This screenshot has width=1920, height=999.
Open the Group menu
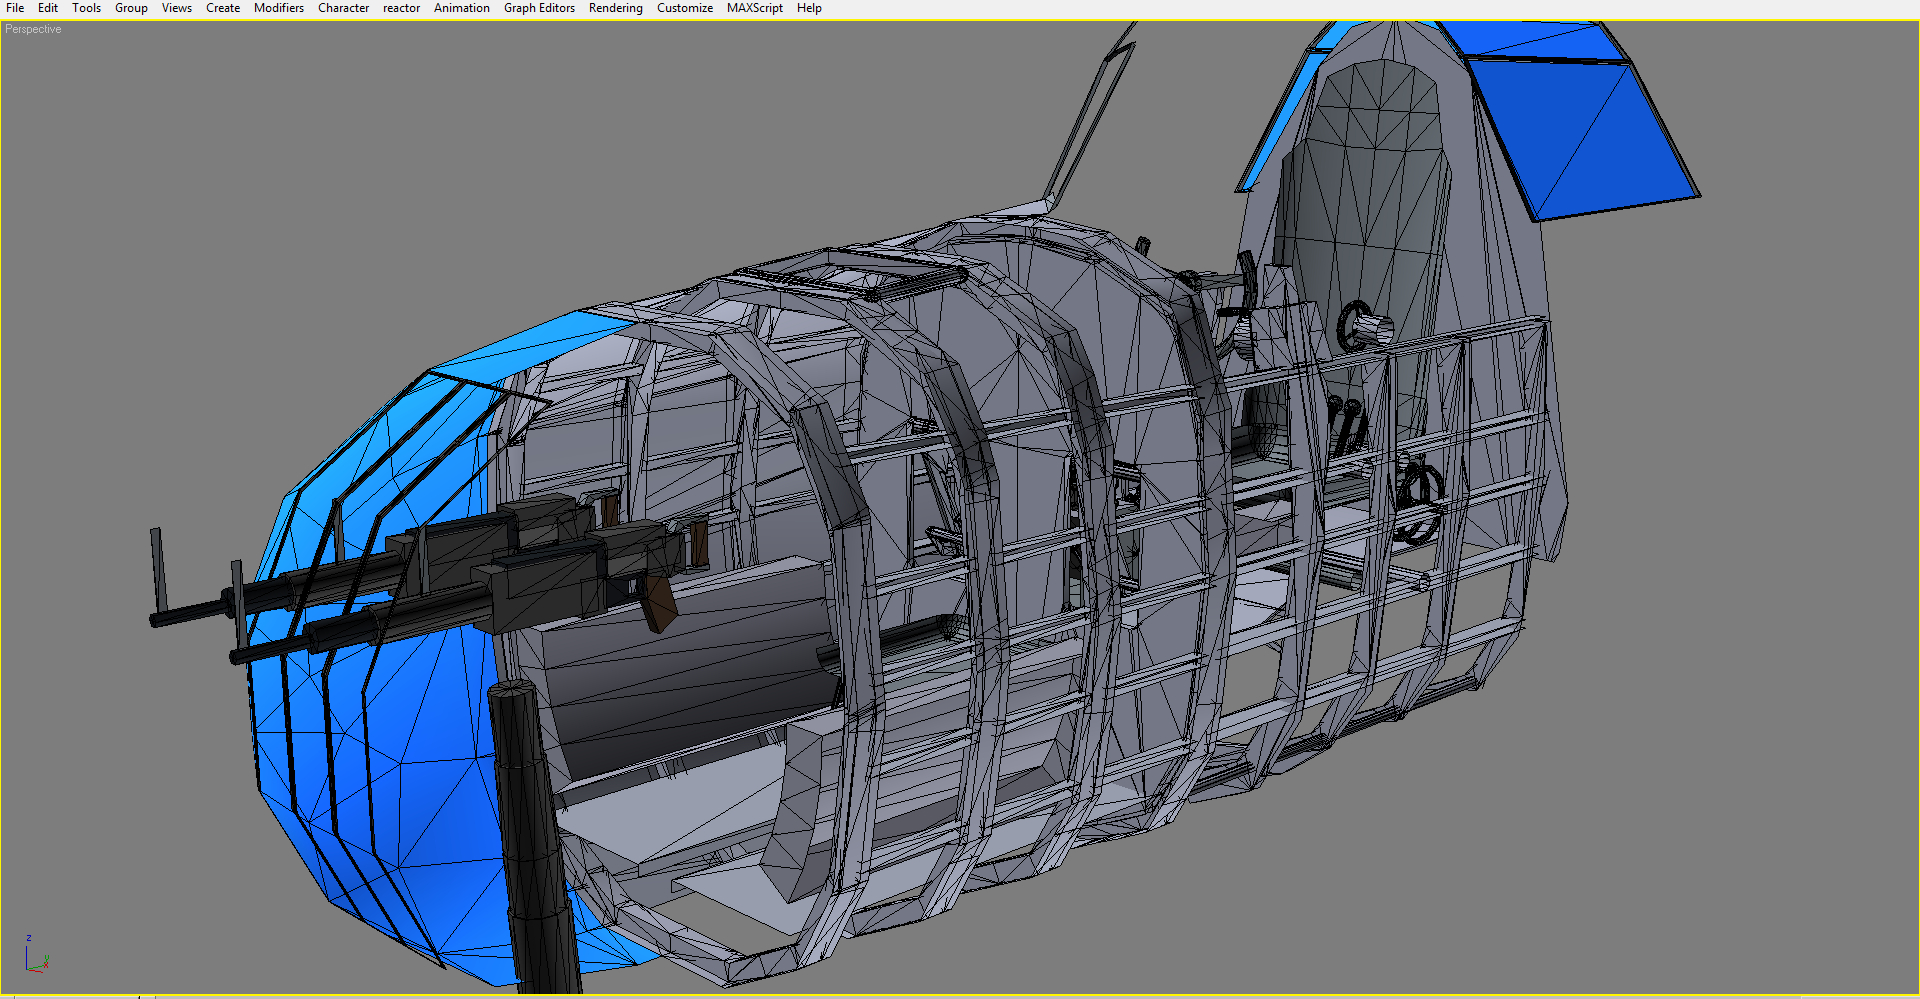(x=131, y=8)
